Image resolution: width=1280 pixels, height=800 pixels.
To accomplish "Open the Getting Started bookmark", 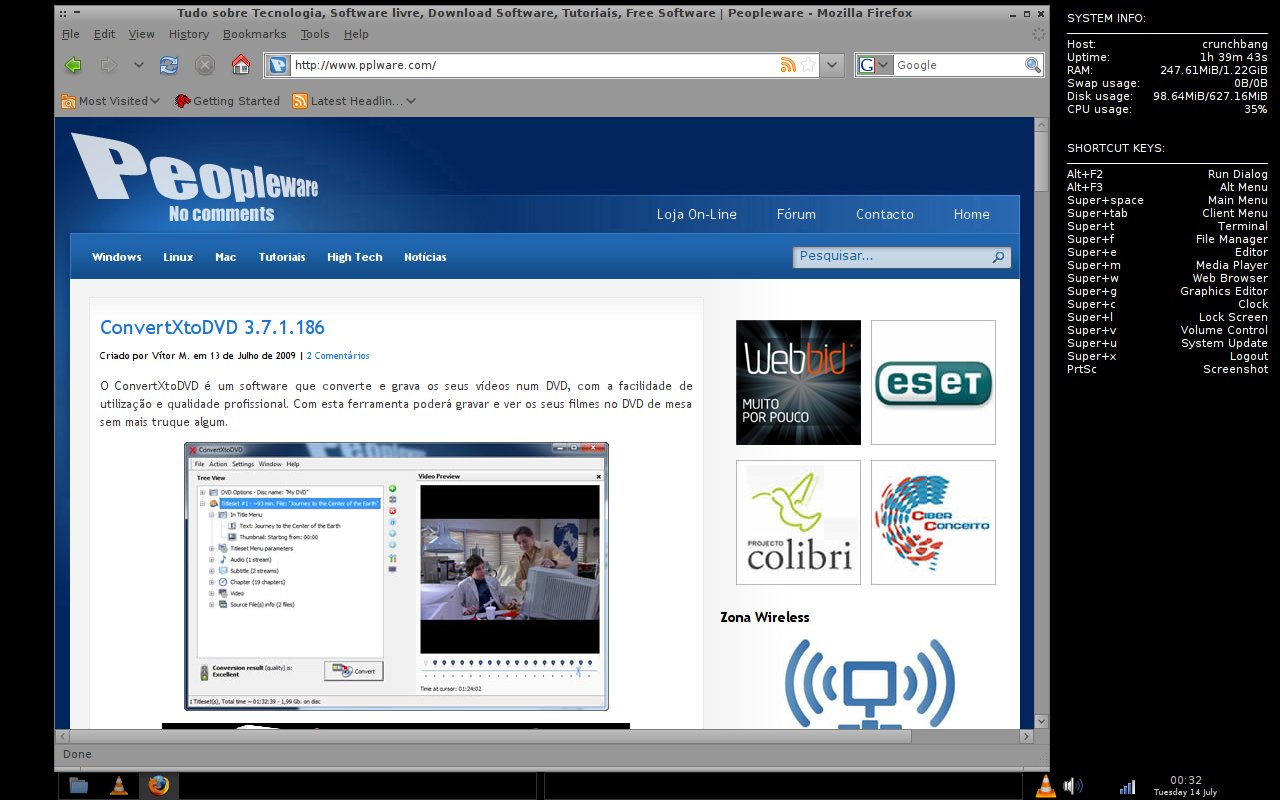I will pos(227,101).
